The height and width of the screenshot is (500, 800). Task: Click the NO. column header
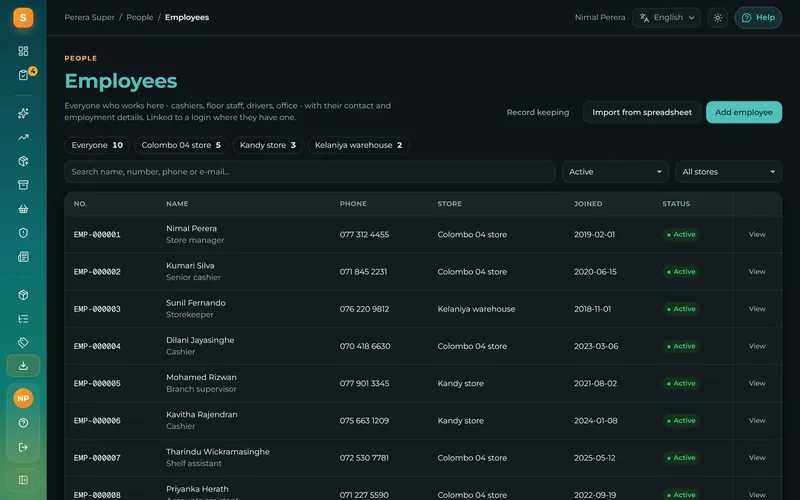coord(80,204)
